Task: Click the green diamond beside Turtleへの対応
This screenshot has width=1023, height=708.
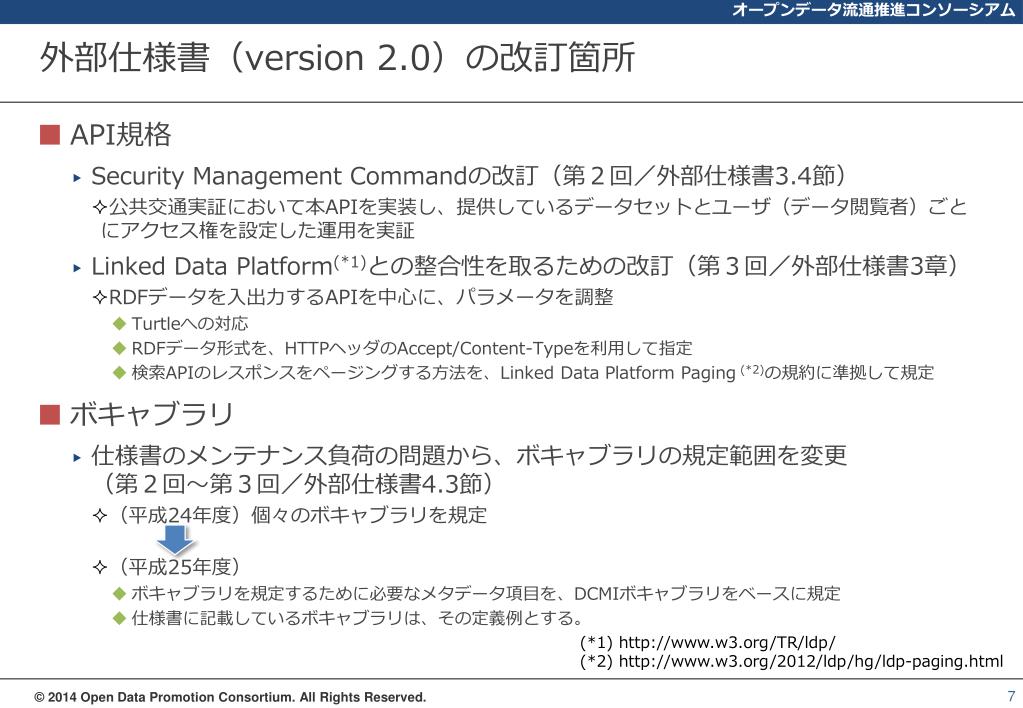Action: coord(119,324)
